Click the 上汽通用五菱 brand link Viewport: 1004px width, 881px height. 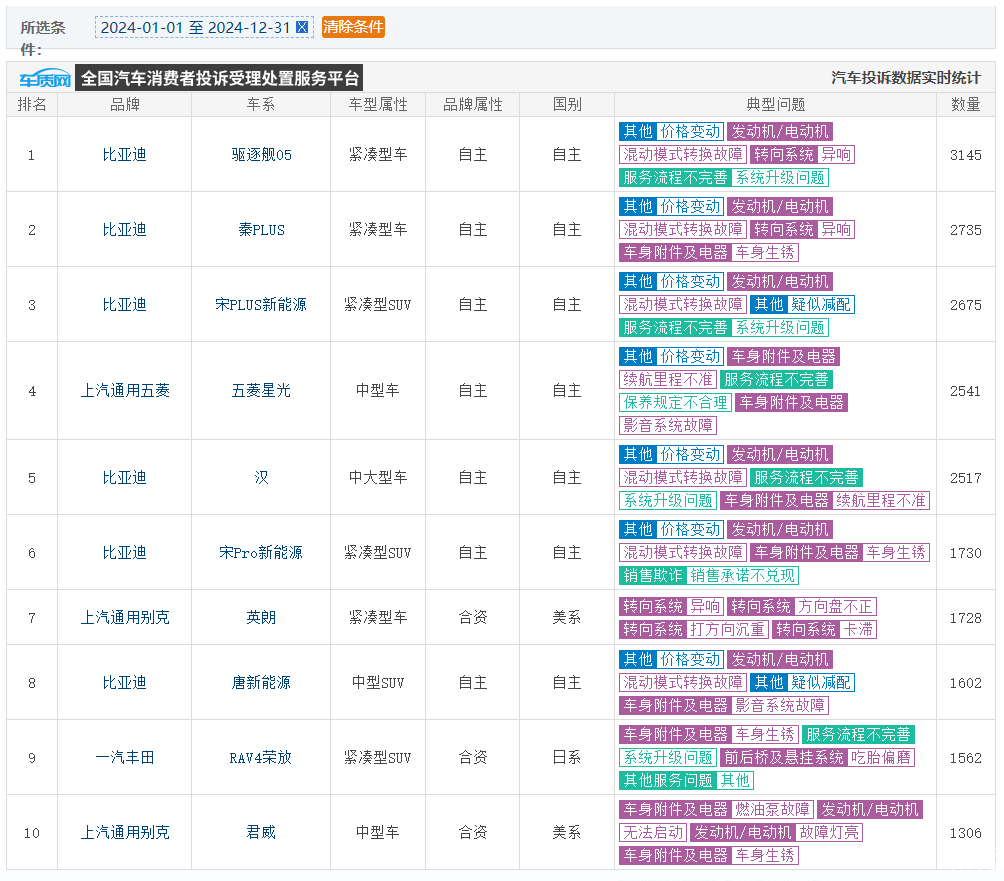pyautogui.click(x=125, y=391)
